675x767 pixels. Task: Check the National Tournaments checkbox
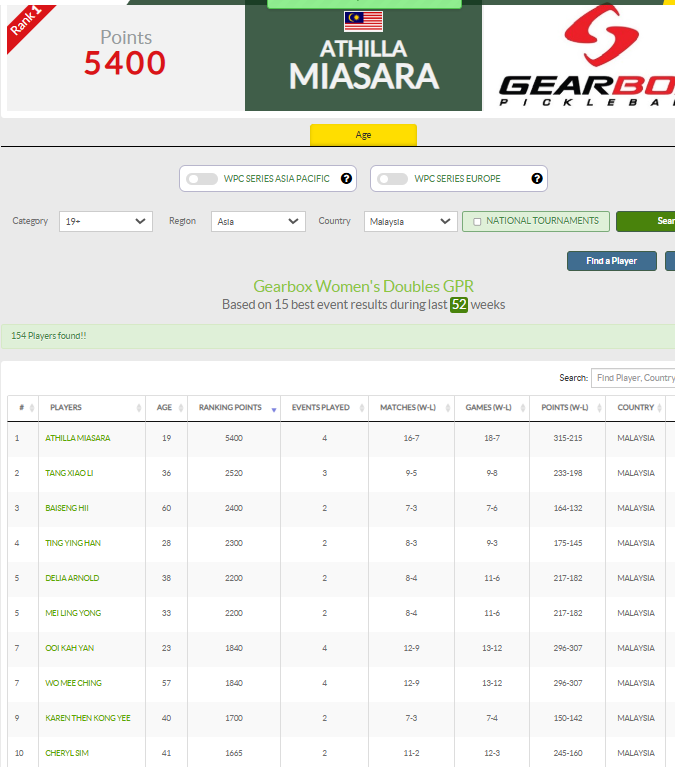tap(477, 222)
